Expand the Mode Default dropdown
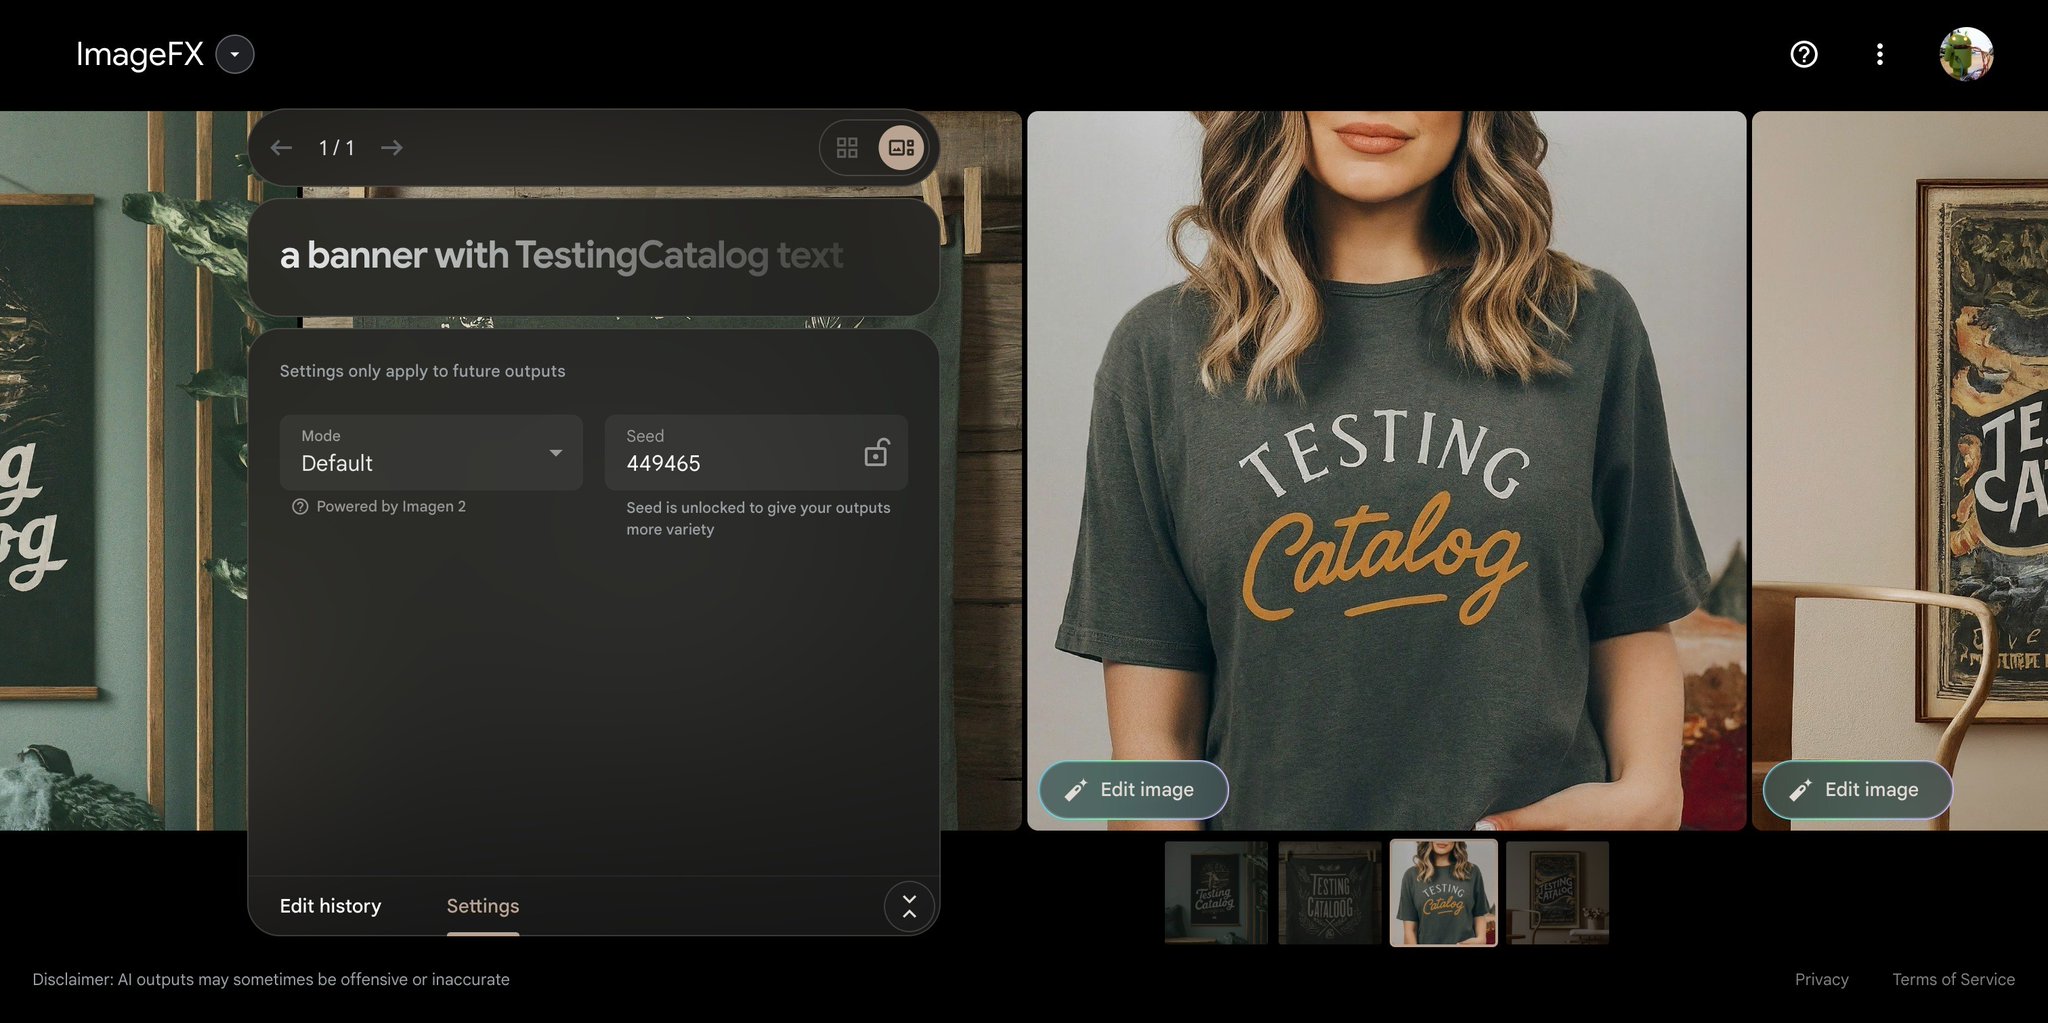 click(x=431, y=452)
